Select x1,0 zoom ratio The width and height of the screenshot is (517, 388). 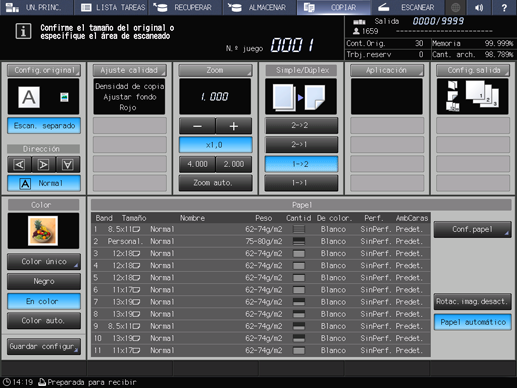click(x=215, y=145)
